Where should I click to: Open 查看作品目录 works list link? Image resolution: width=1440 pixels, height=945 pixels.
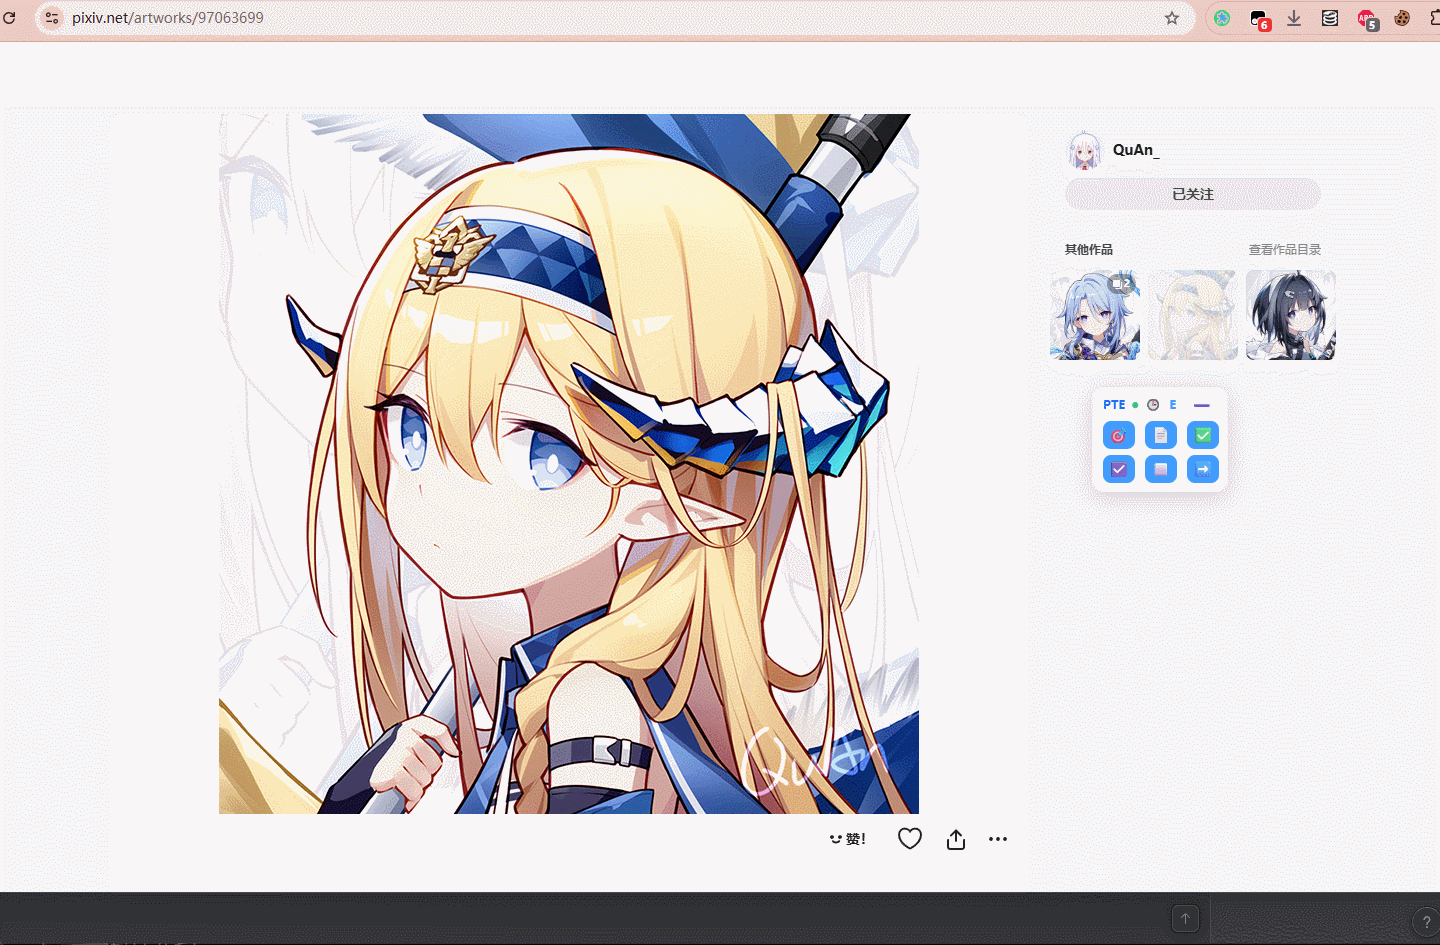point(1284,250)
